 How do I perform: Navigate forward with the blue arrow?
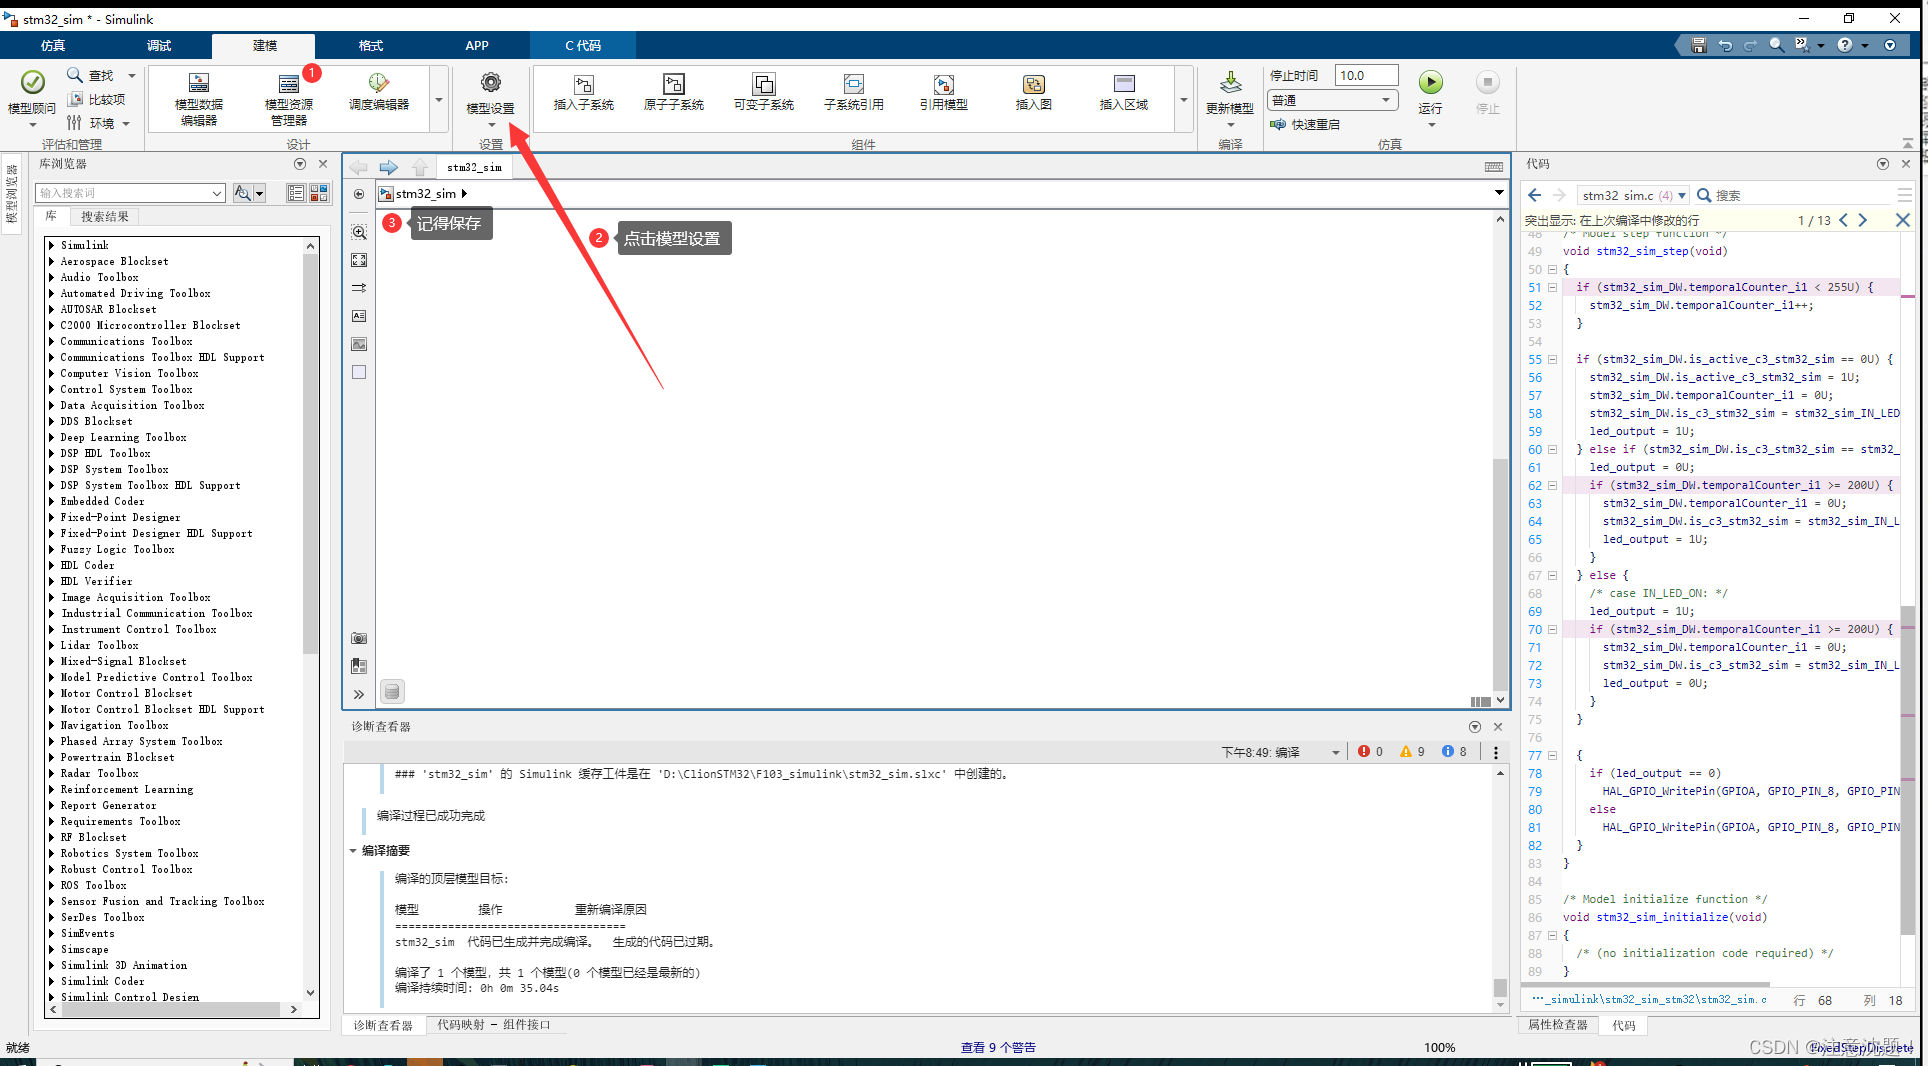[389, 167]
